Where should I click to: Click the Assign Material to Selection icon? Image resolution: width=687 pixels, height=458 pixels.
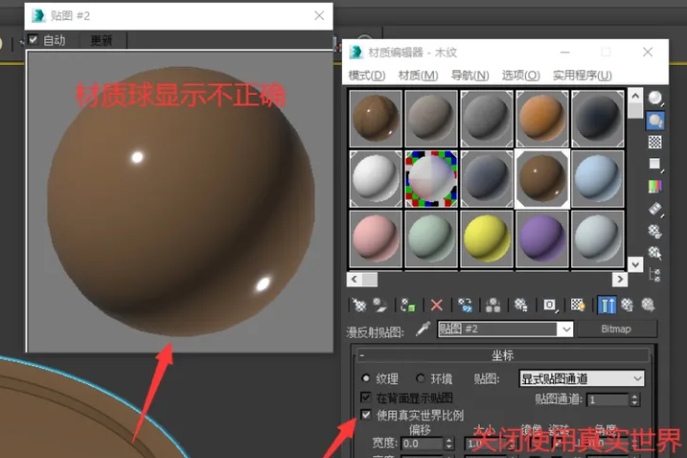click(407, 305)
